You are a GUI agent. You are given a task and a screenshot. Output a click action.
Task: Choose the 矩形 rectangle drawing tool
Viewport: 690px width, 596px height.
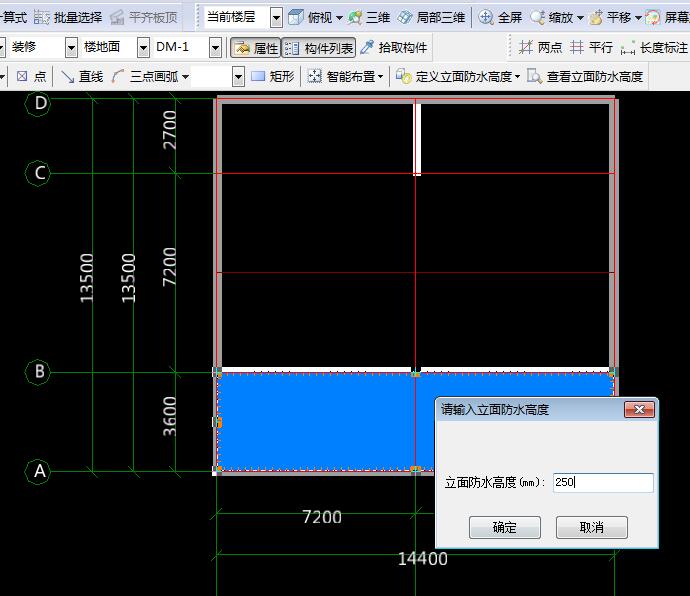(x=272, y=77)
